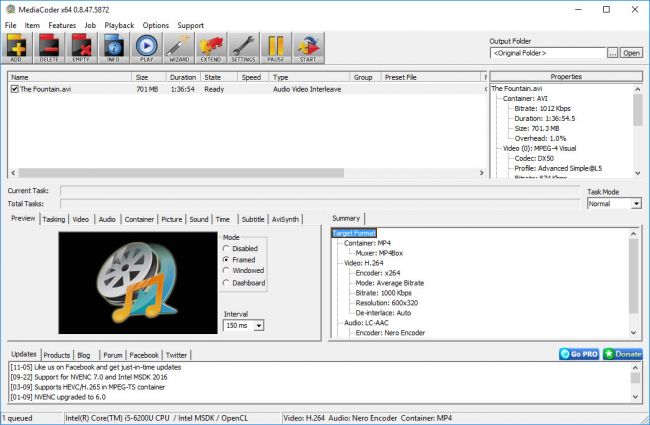Choose the Windowed preview mode
This screenshot has height=425, width=650.
pos(227,271)
